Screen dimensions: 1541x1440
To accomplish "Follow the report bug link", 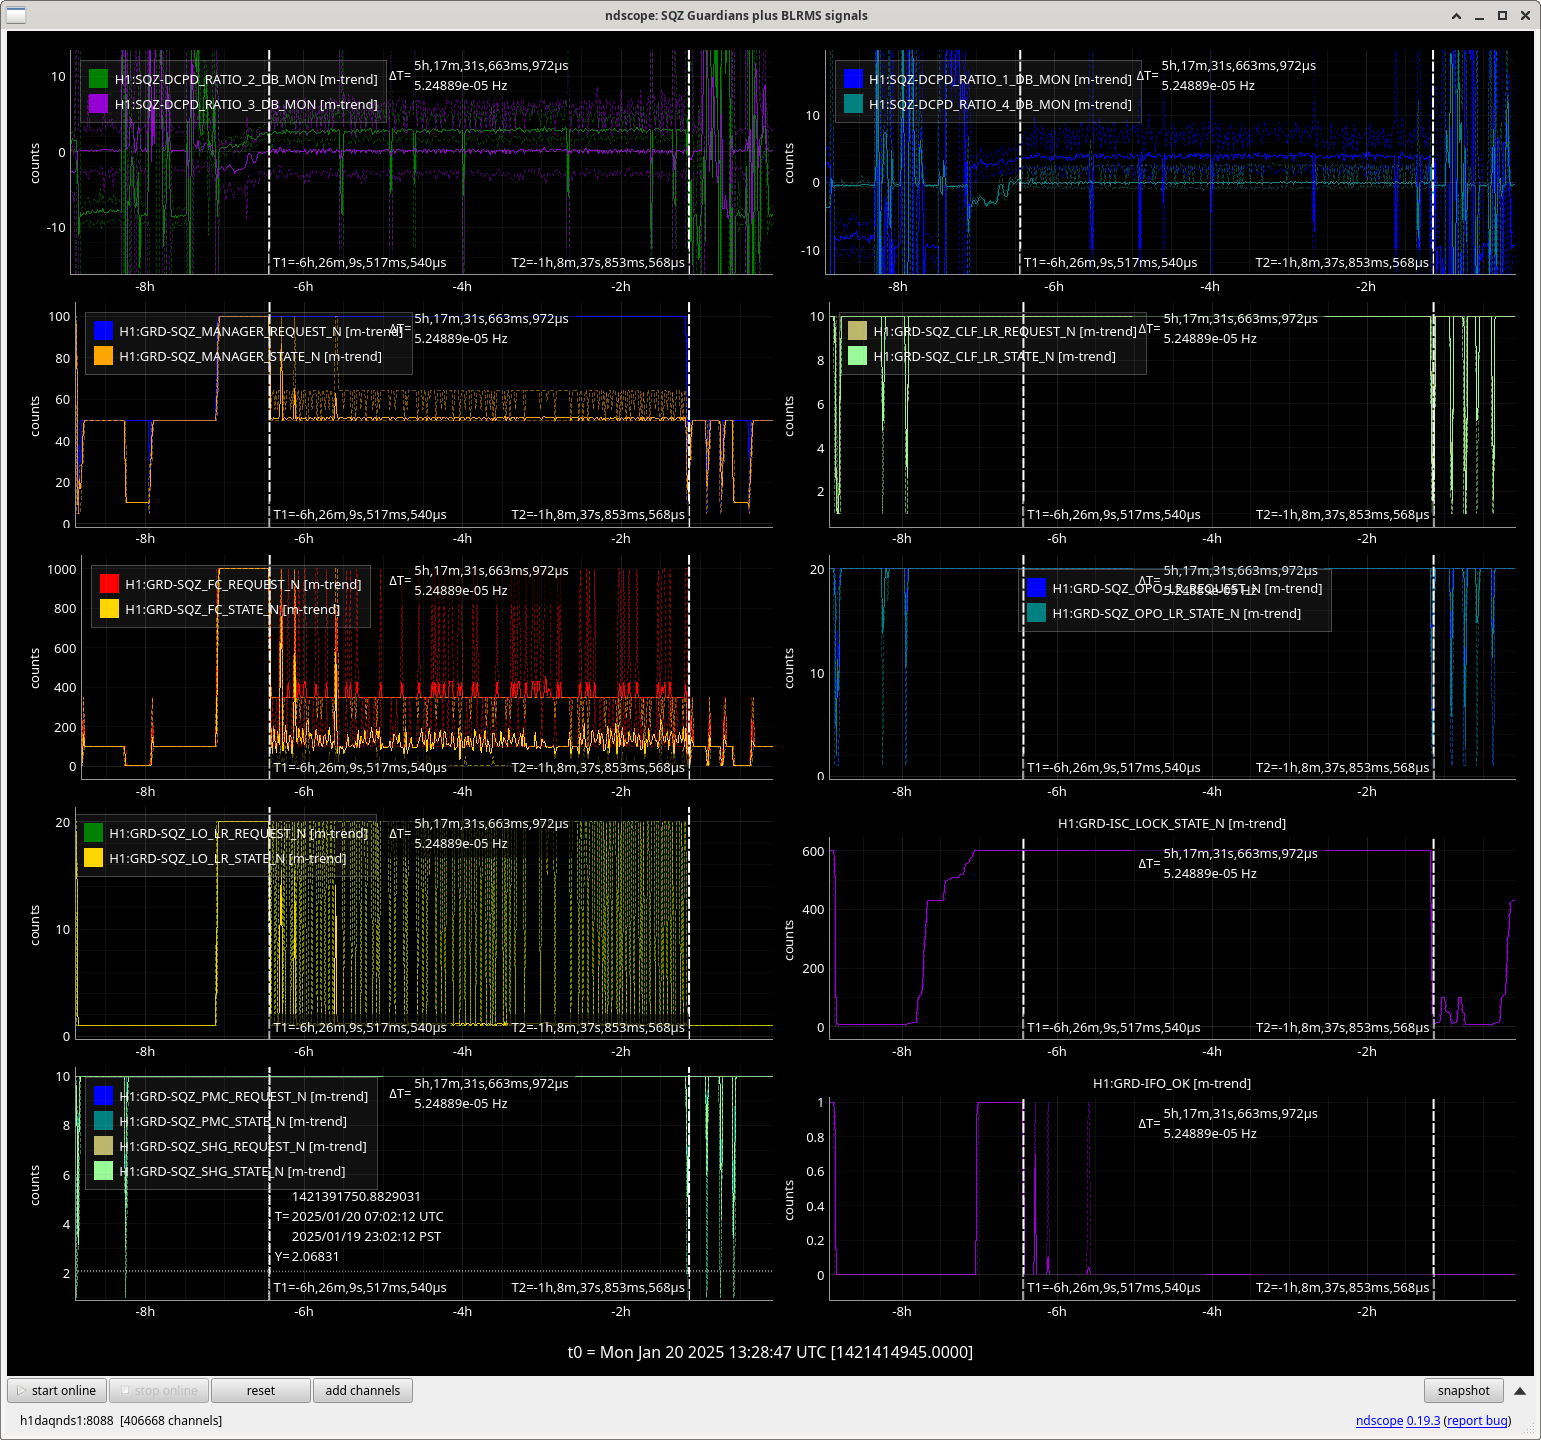I will point(1477,1420).
